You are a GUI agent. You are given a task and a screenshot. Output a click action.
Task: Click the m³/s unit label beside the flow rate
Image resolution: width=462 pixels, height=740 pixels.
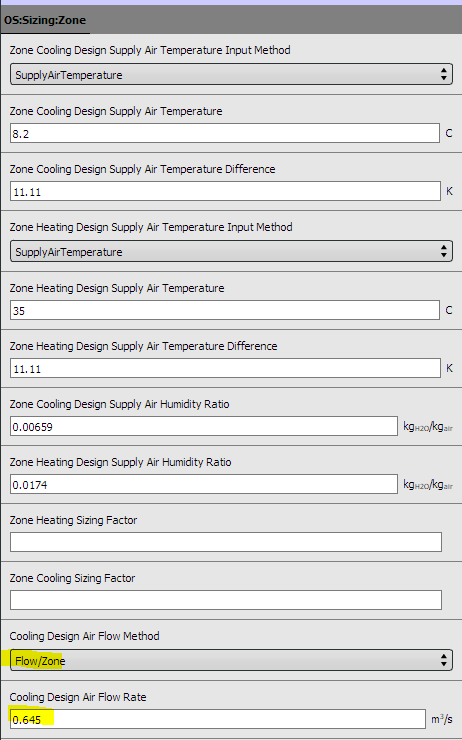pyautogui.click(x=442, y=719)
